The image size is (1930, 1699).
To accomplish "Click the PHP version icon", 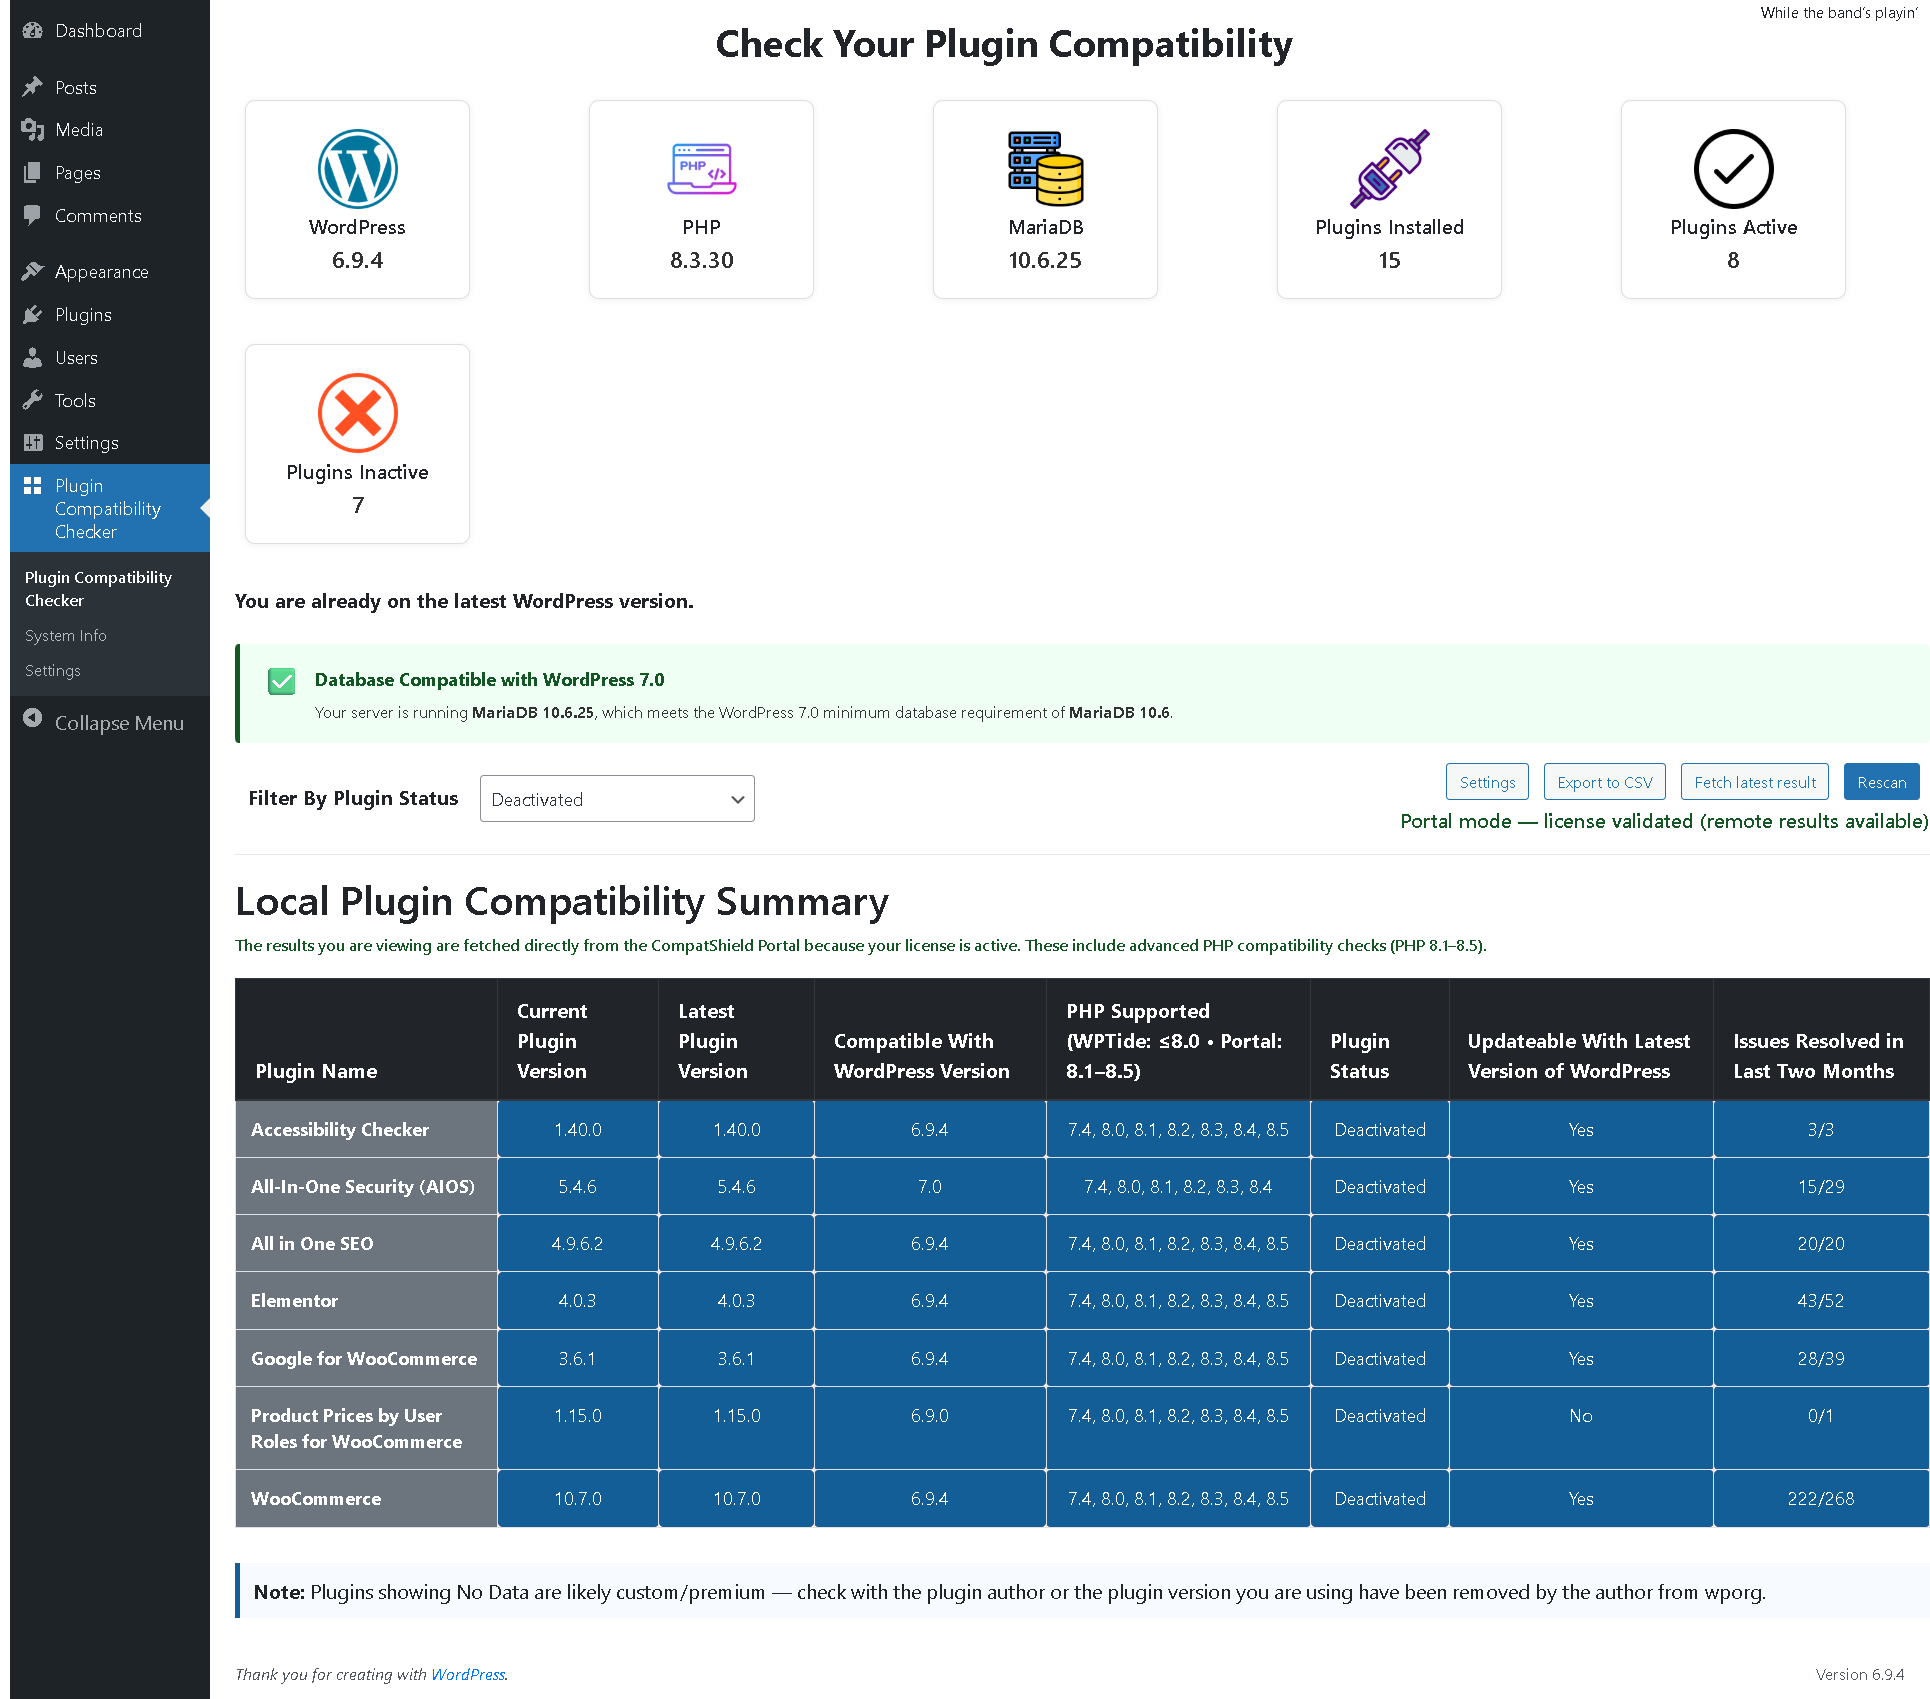I will point(701,169).
